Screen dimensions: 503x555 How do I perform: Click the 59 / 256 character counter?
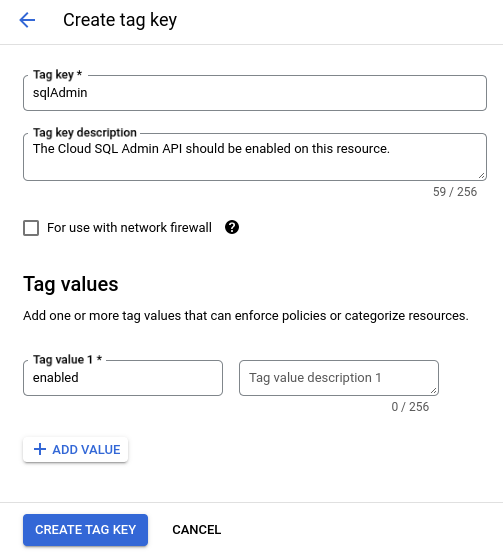[455, 192]
